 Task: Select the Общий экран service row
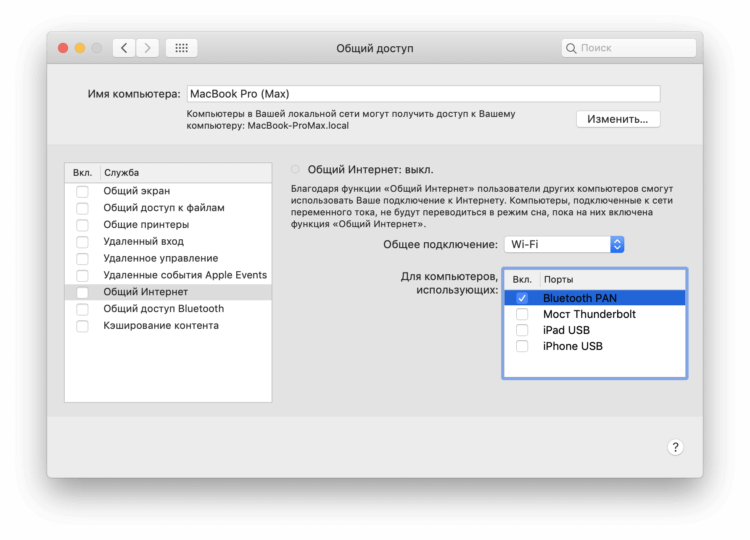(x=168, y=191)
